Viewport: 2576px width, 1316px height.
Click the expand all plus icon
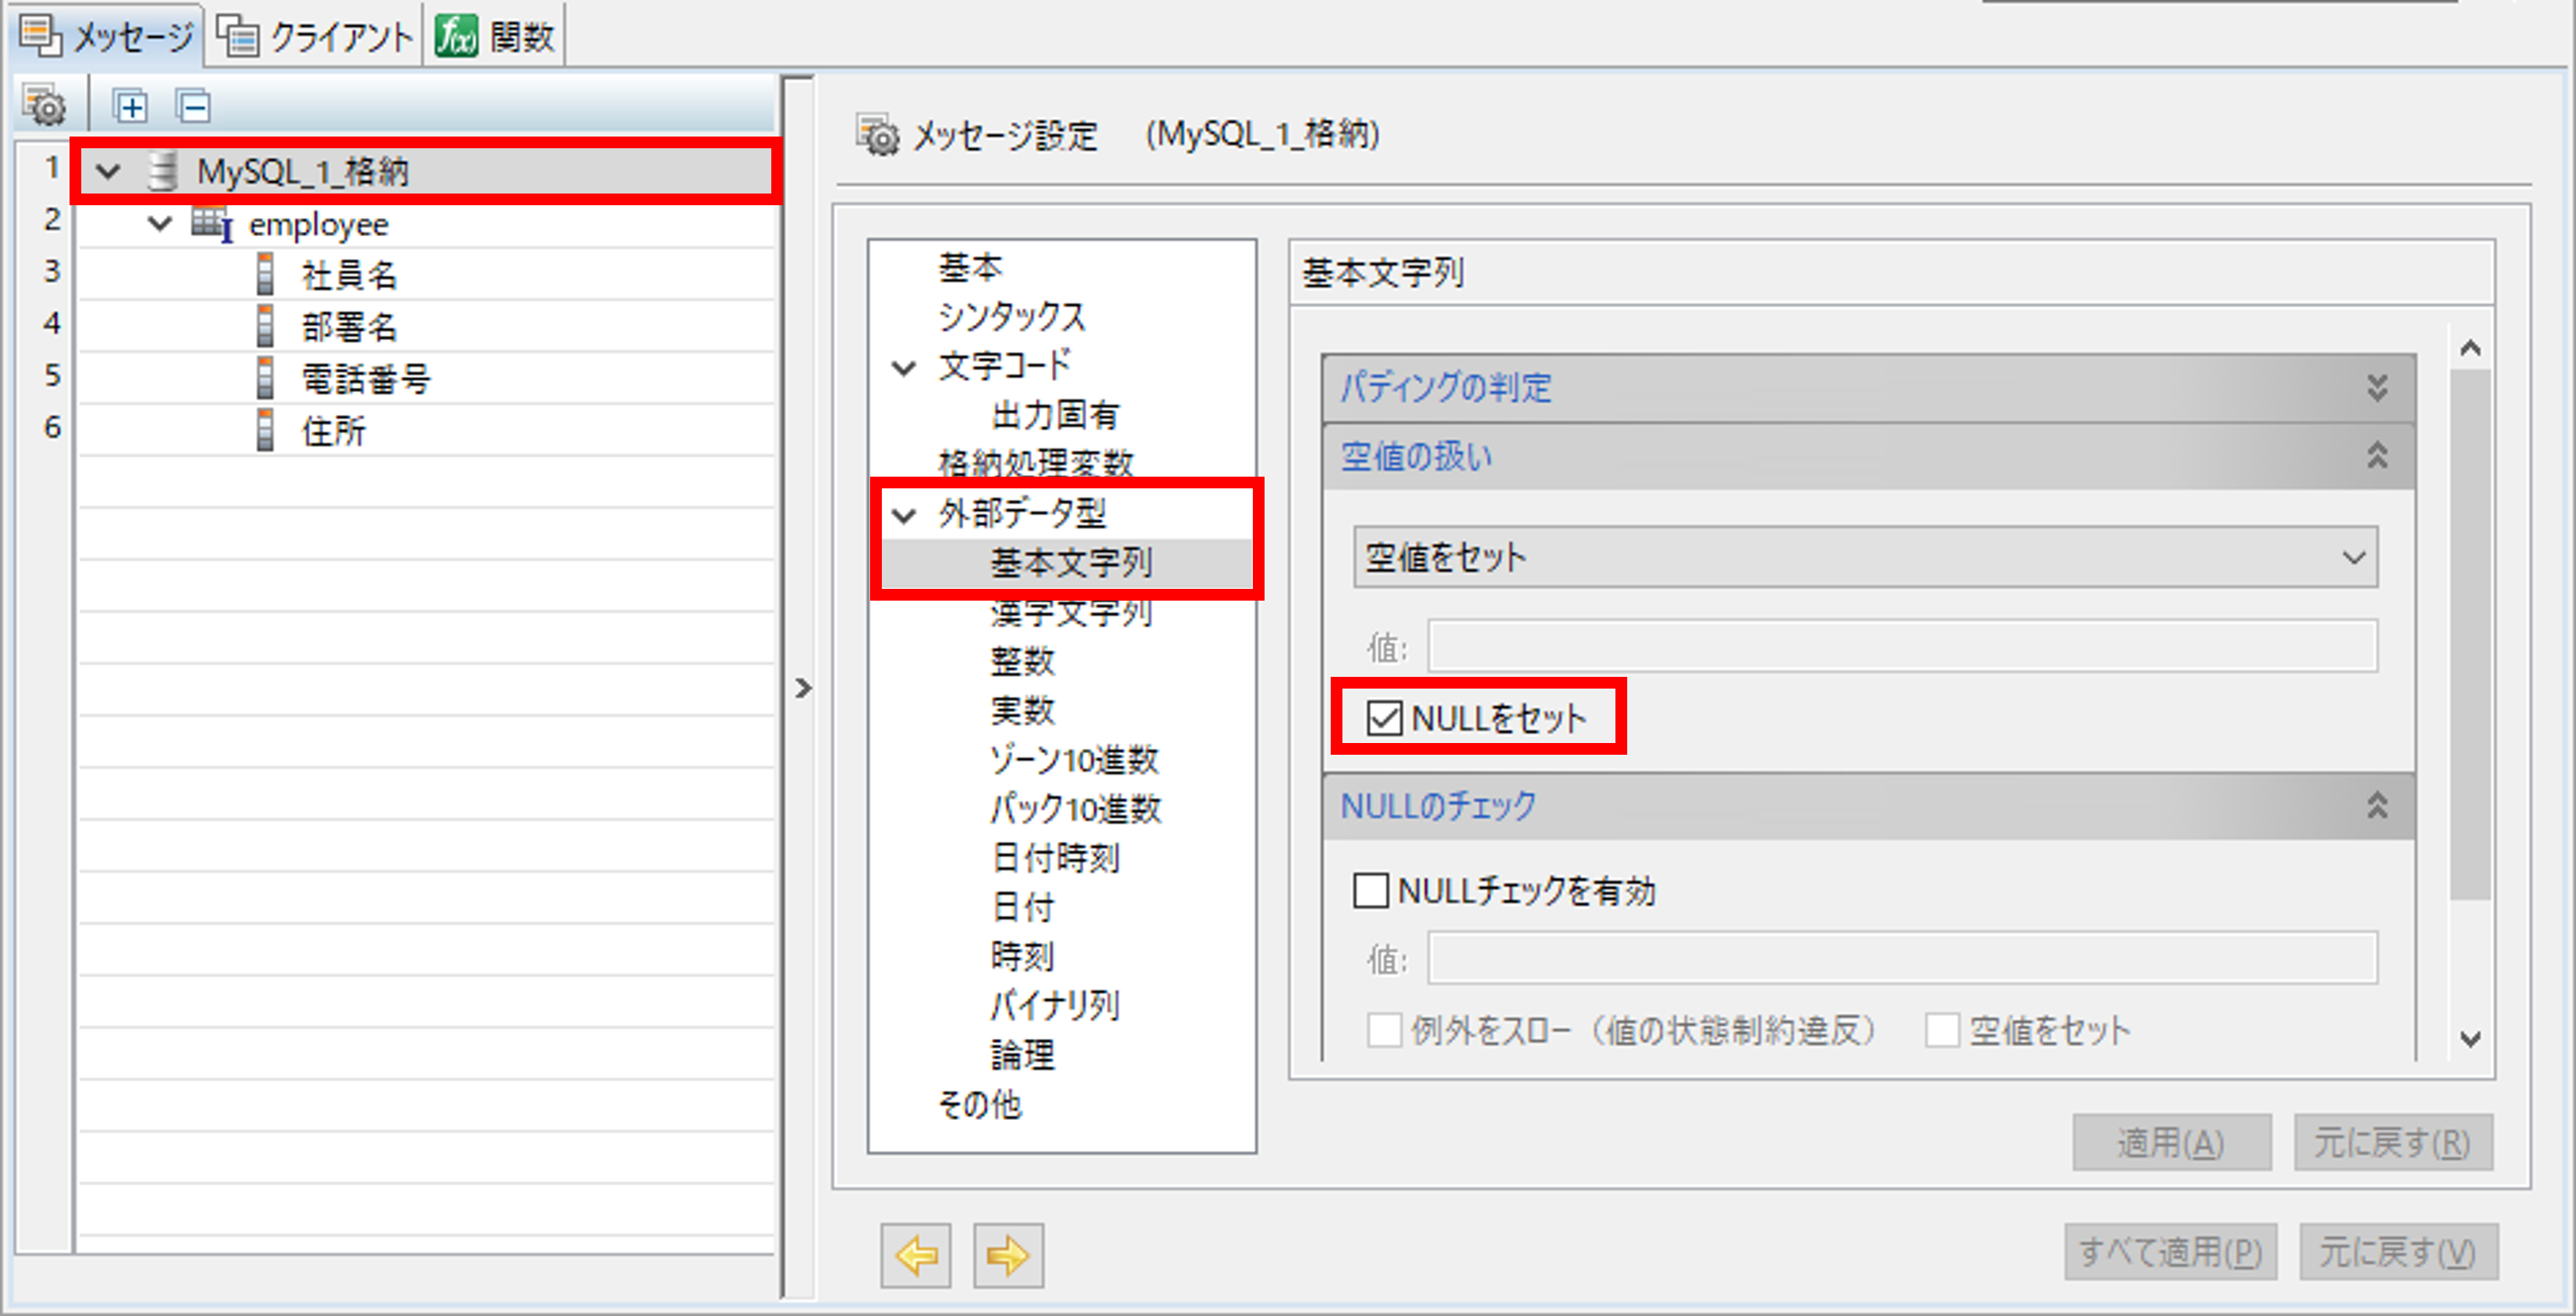[130, 105]
